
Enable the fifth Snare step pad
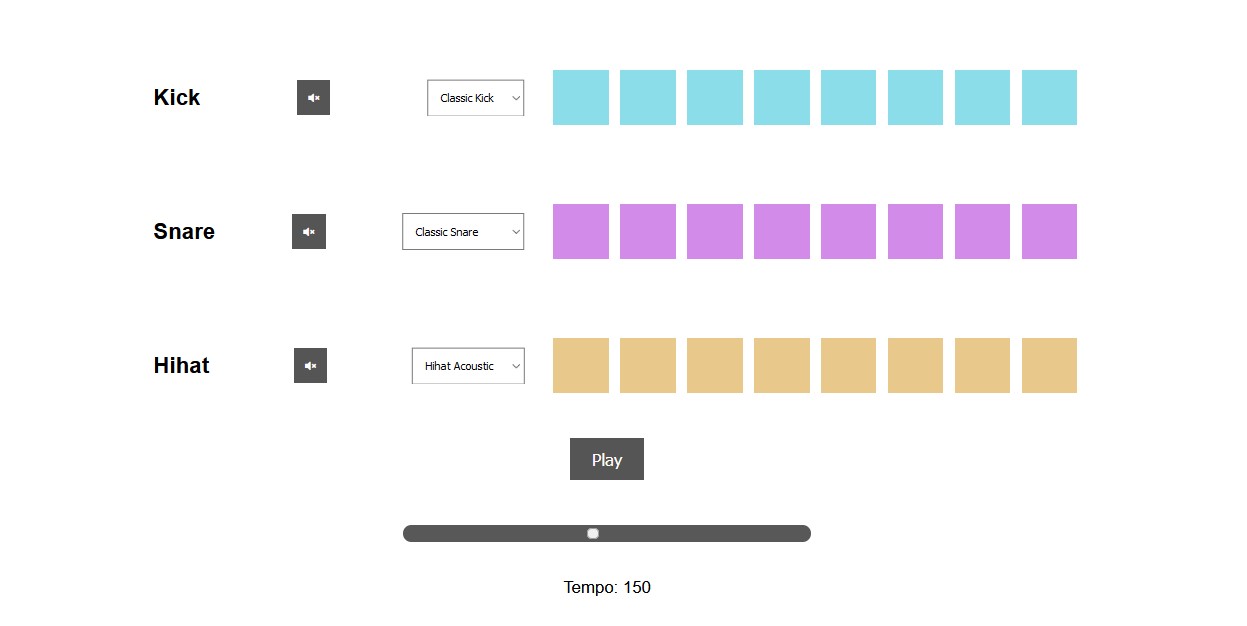pos(848,232)
